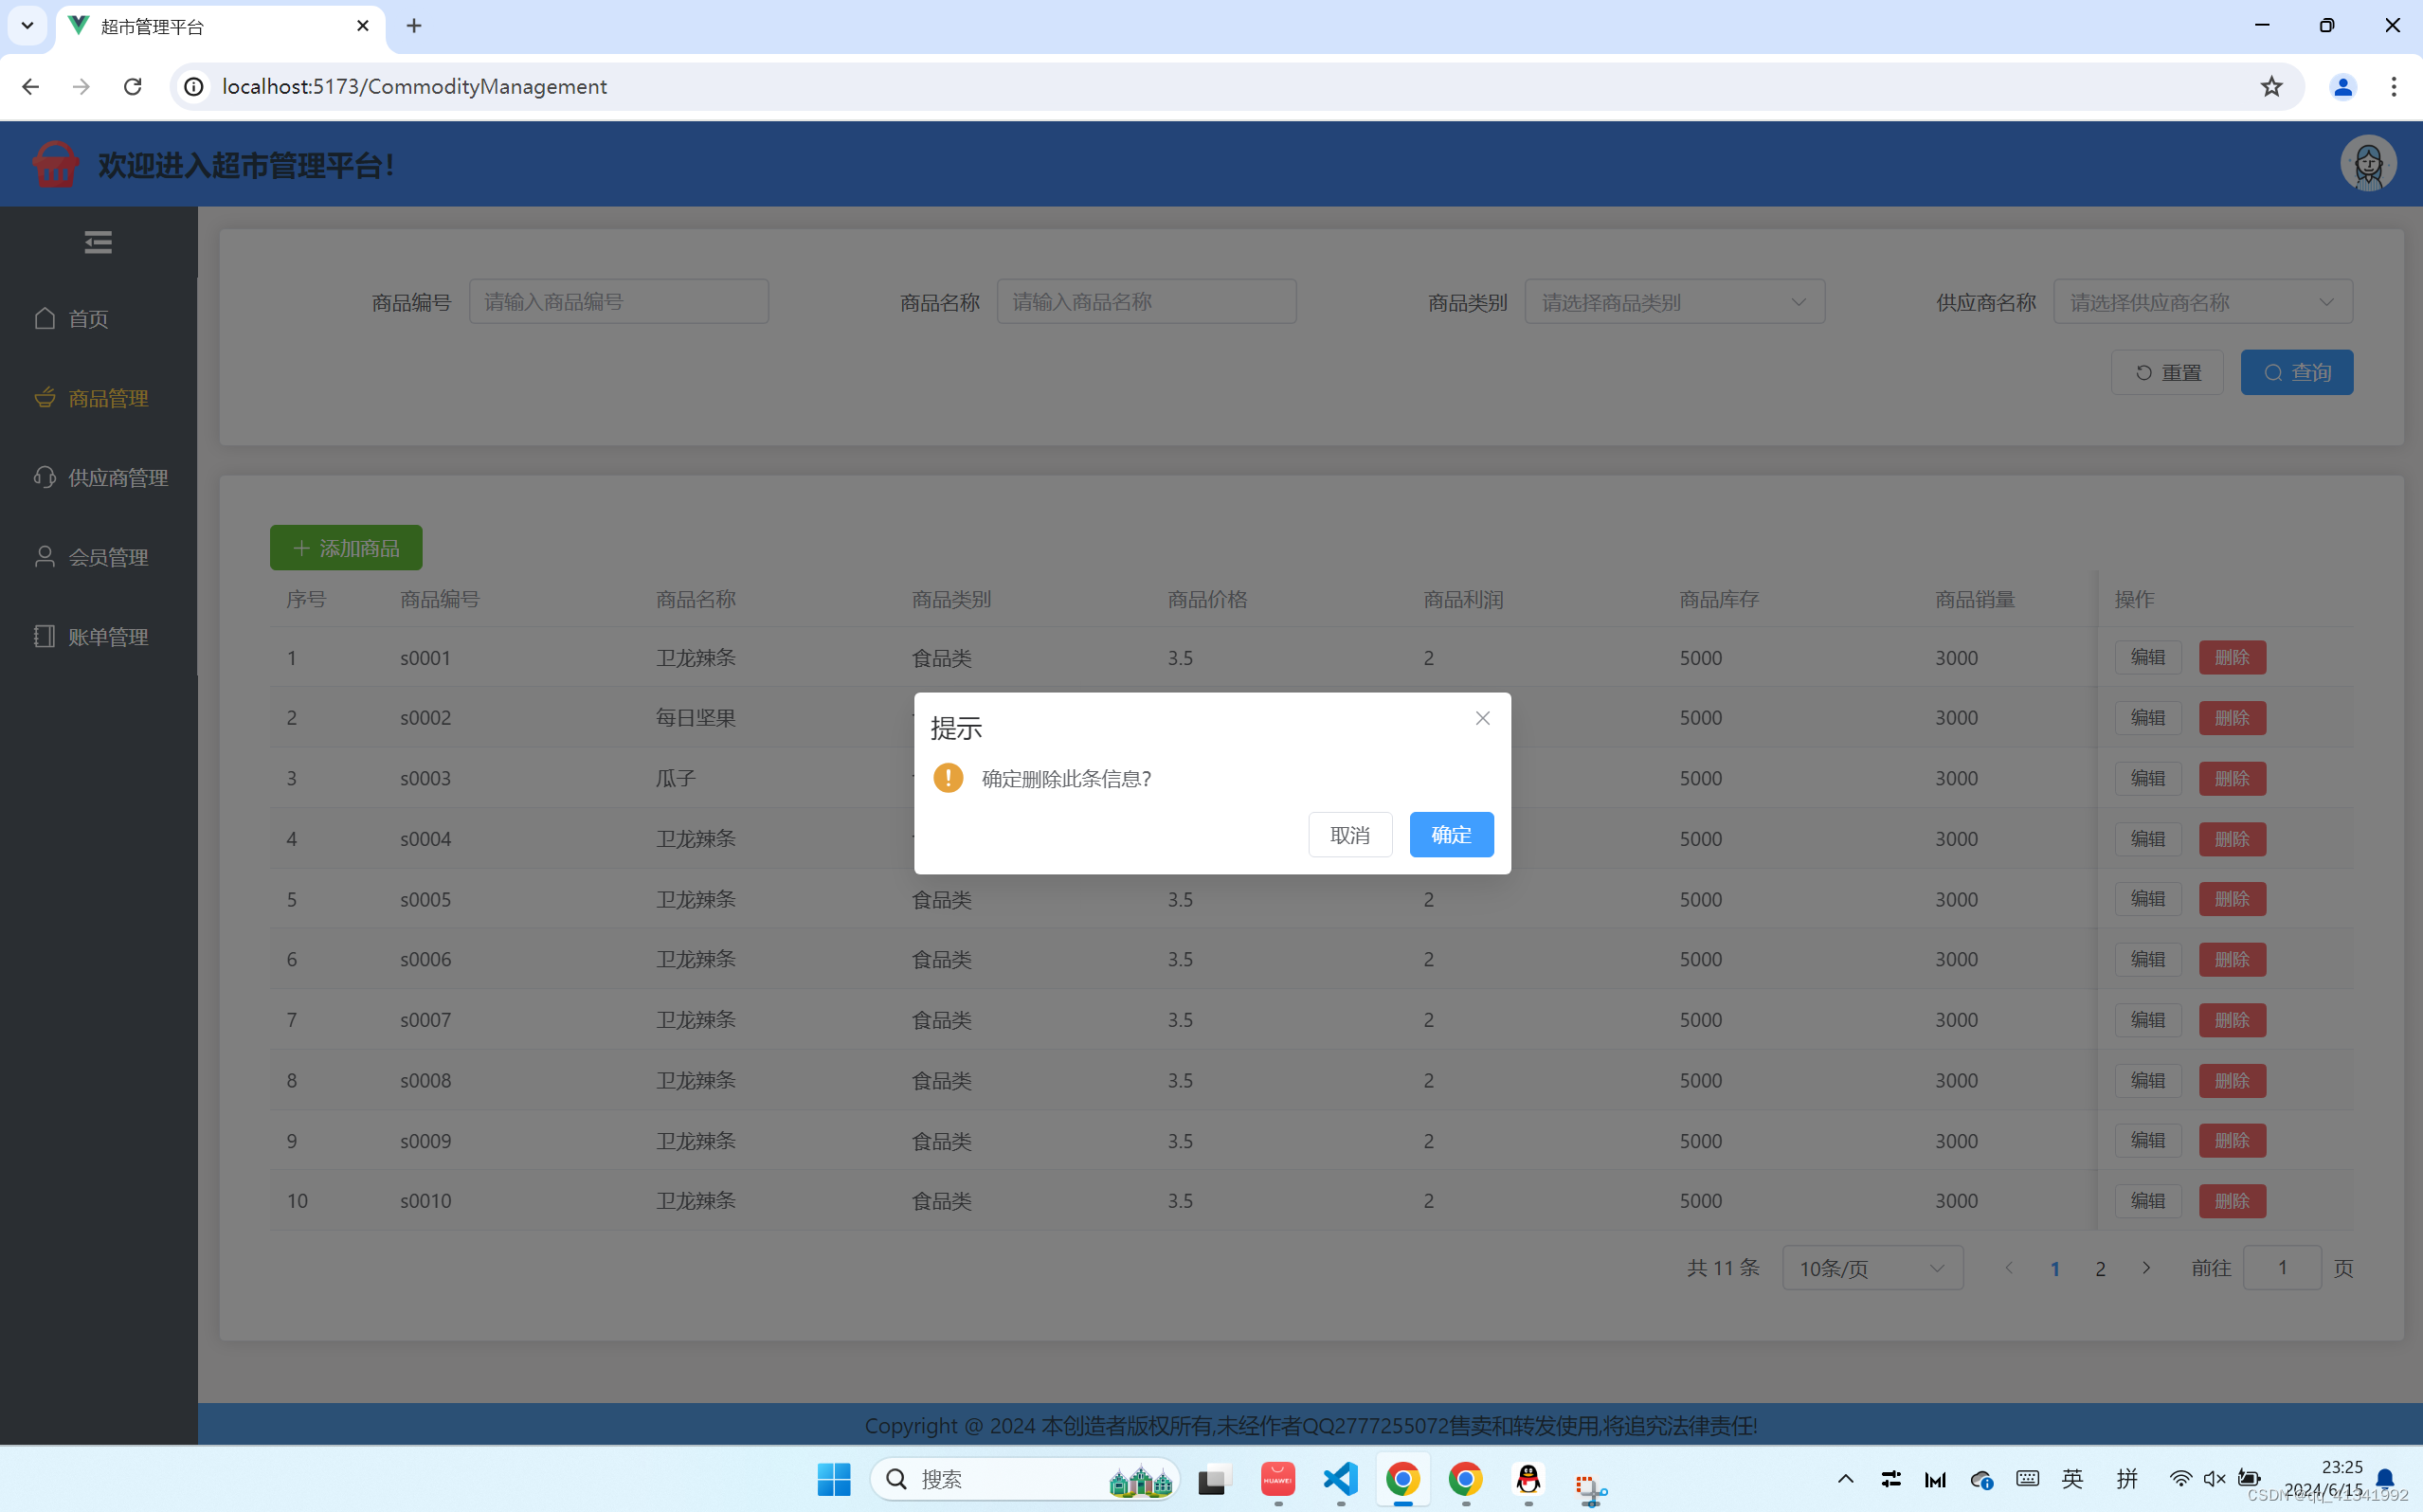Close the 提示 dialog with X
2423x1512 pixels.
[1482, 718]
